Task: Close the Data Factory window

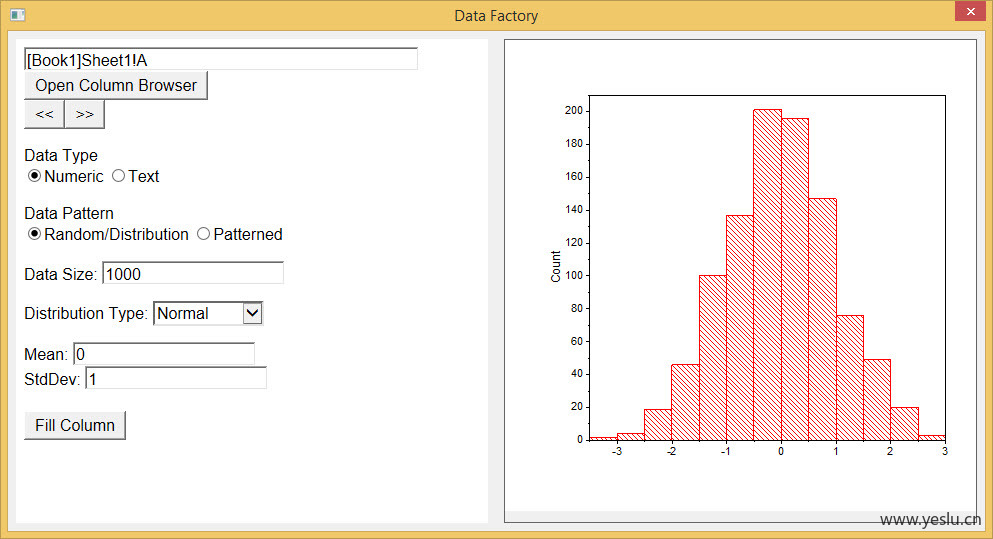Action: pyautogui.click(x=971, y=11)
